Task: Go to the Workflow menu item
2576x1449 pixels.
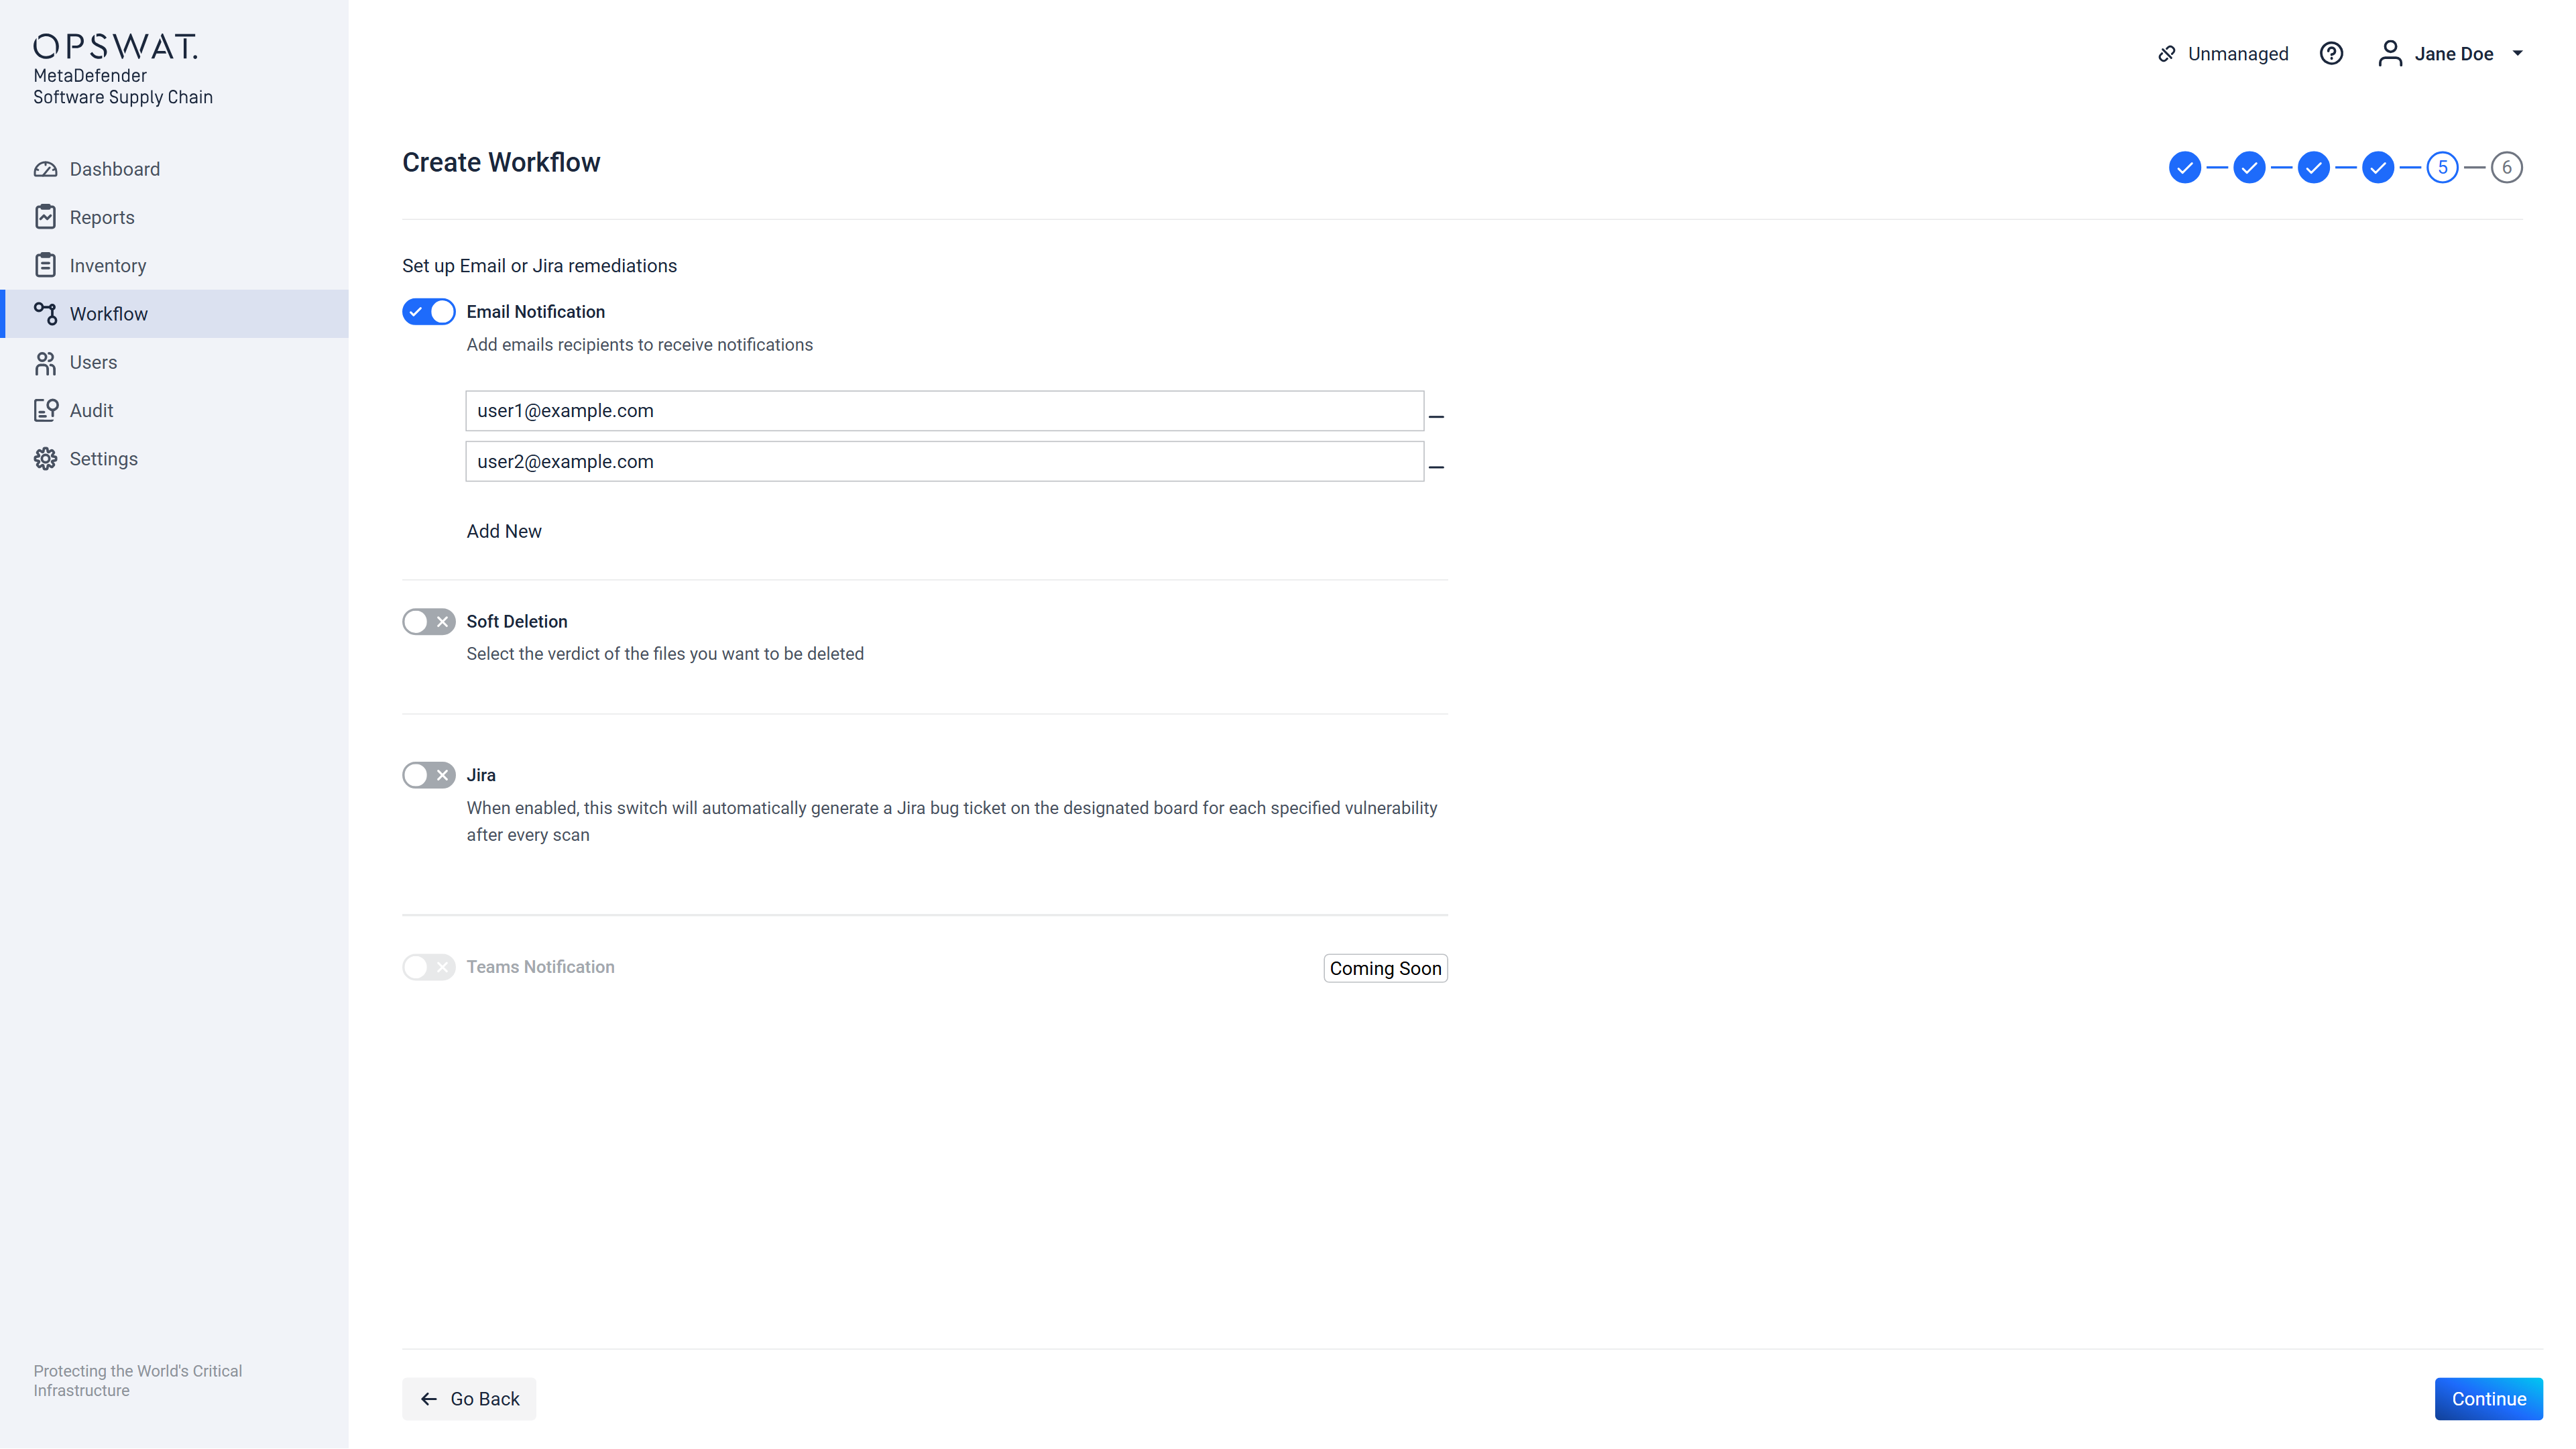Action: click(109, 314)
